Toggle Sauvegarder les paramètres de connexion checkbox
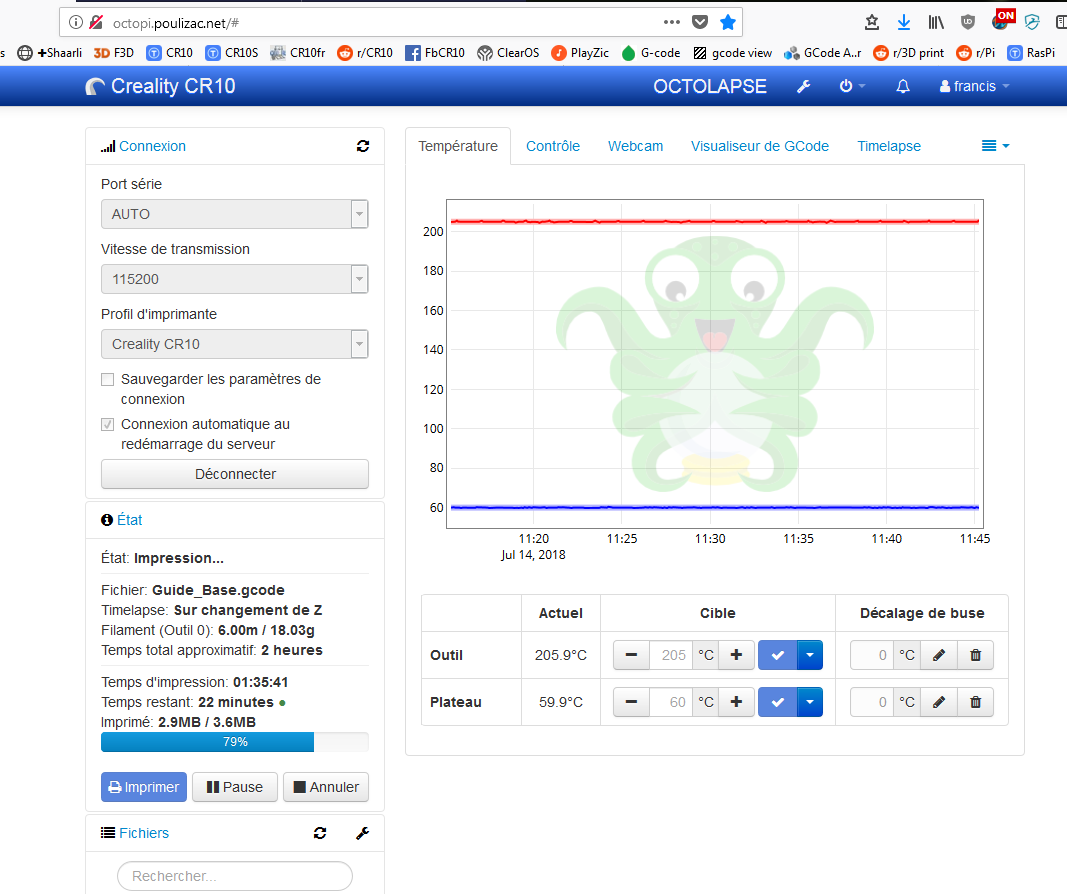This screenshot has height=894, width=1067. coord(108,380)
